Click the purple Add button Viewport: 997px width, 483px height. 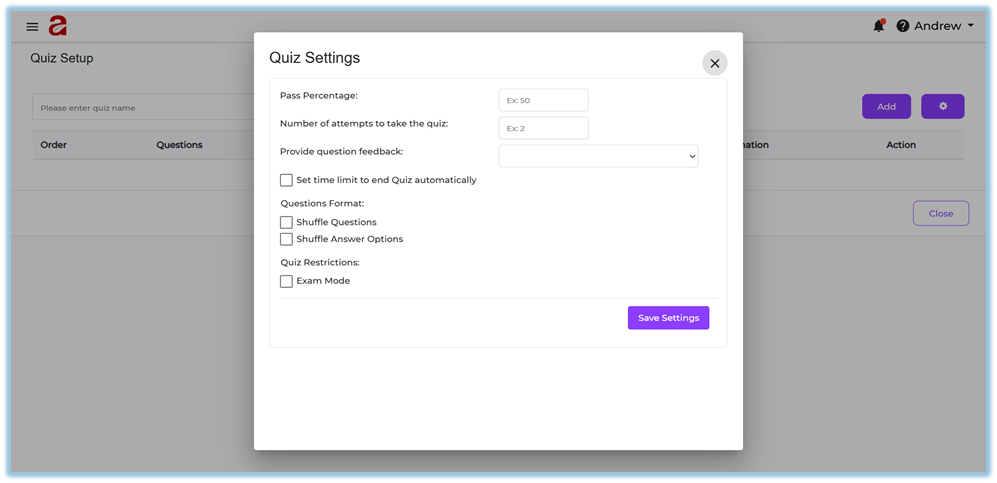click(x=886, y=106)
